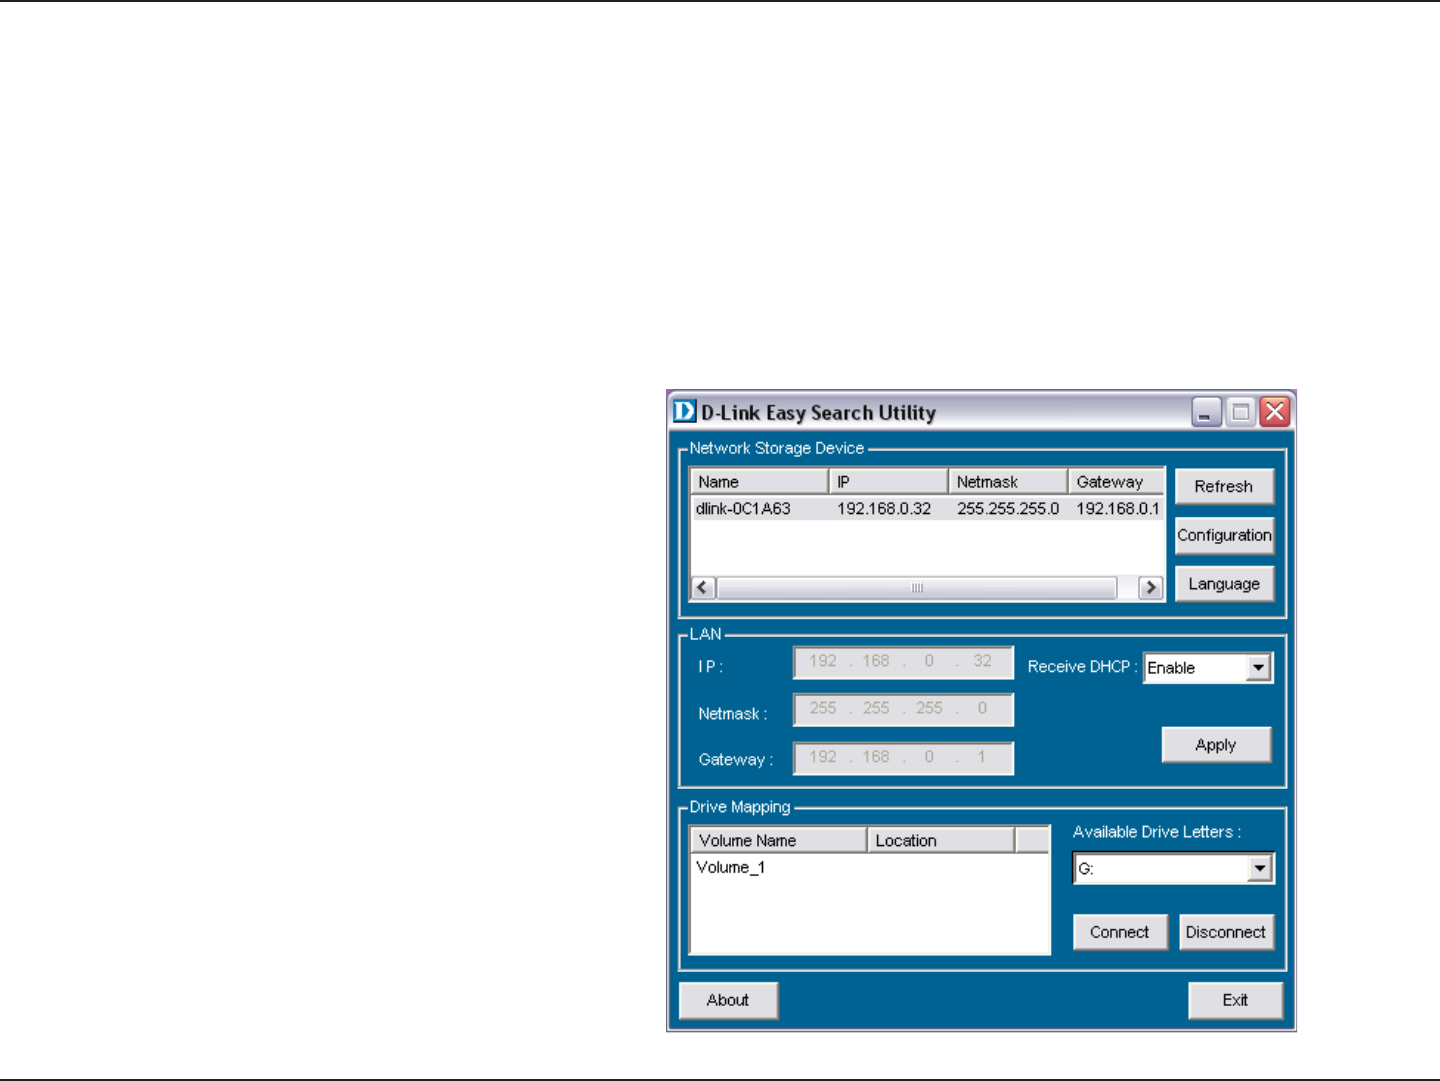
Task: Click the Netmask column header
Action: pos(1008,482)
